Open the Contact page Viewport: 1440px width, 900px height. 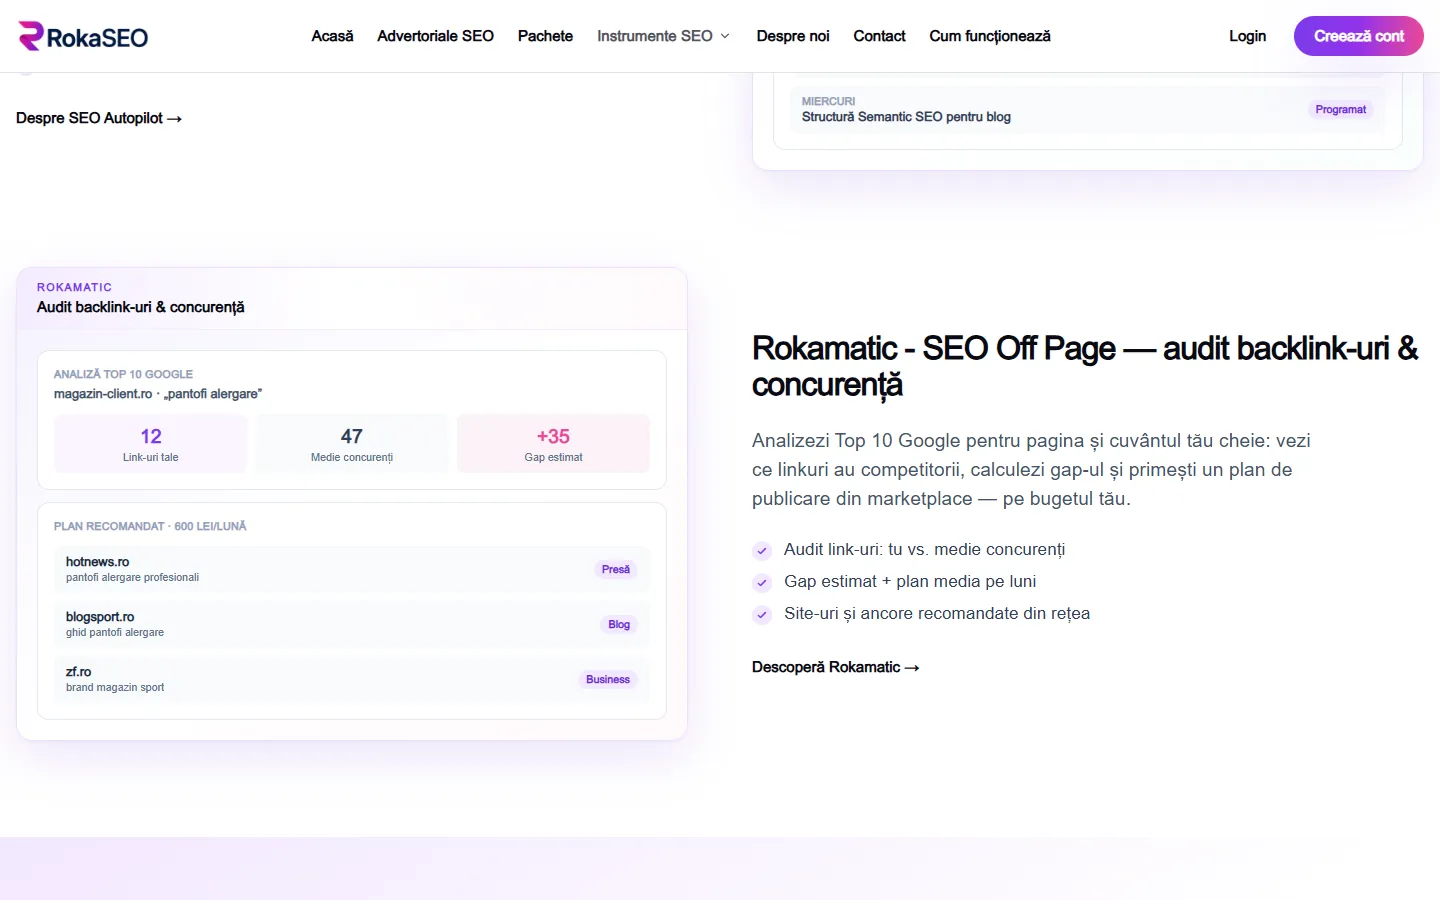coord(879,36)
